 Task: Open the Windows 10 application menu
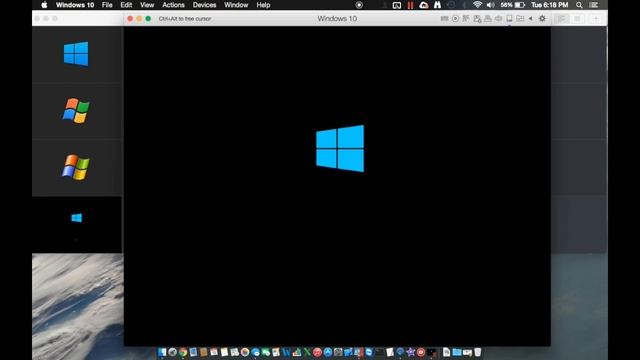tap(75, 5)
